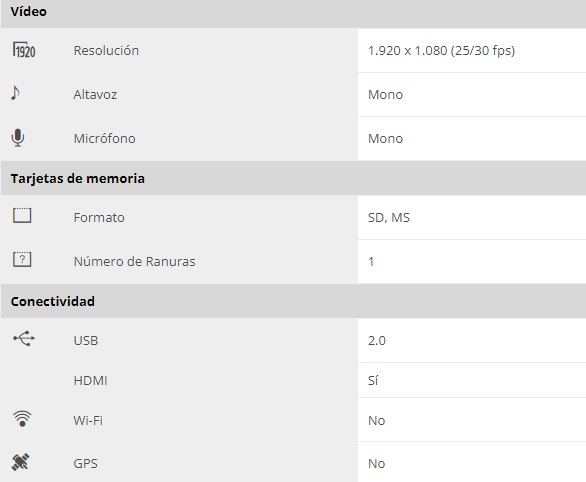Click the 1.920 x 1.080 resolution value
Screen dimensions: 586x482
441,50
